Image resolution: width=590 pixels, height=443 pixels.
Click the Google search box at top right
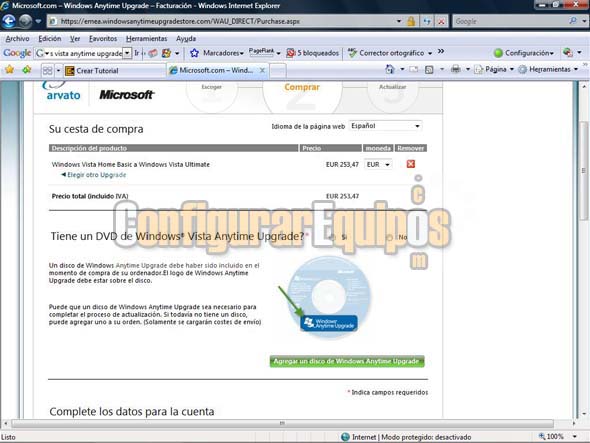click(510, 21)
